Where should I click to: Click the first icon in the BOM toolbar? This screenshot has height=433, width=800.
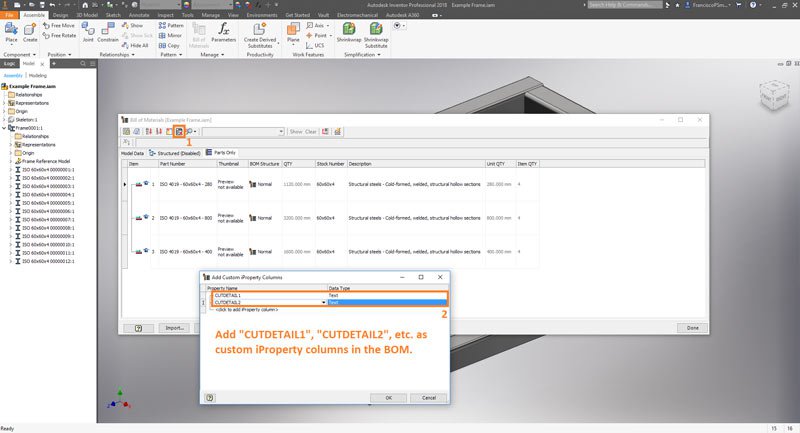126,132
